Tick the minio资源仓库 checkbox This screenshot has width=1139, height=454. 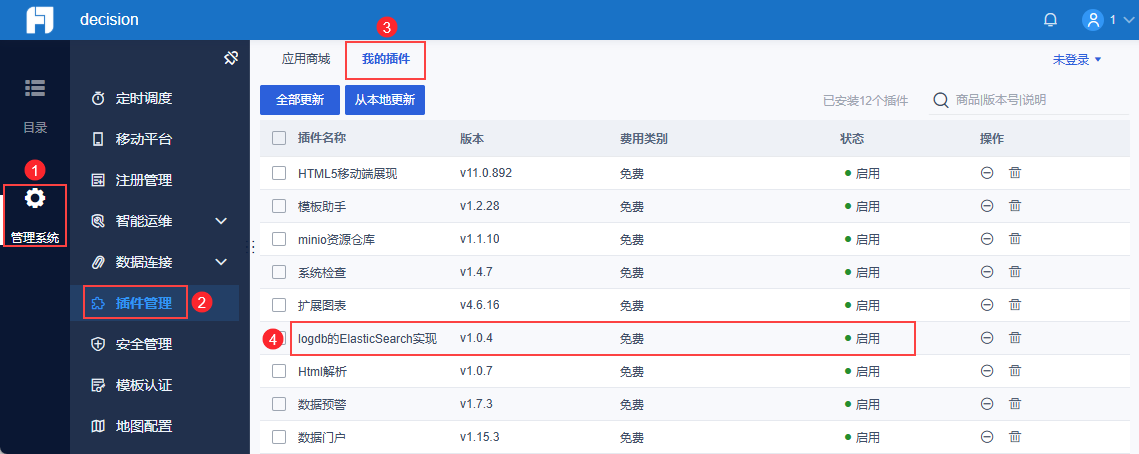tap(279, 239)
